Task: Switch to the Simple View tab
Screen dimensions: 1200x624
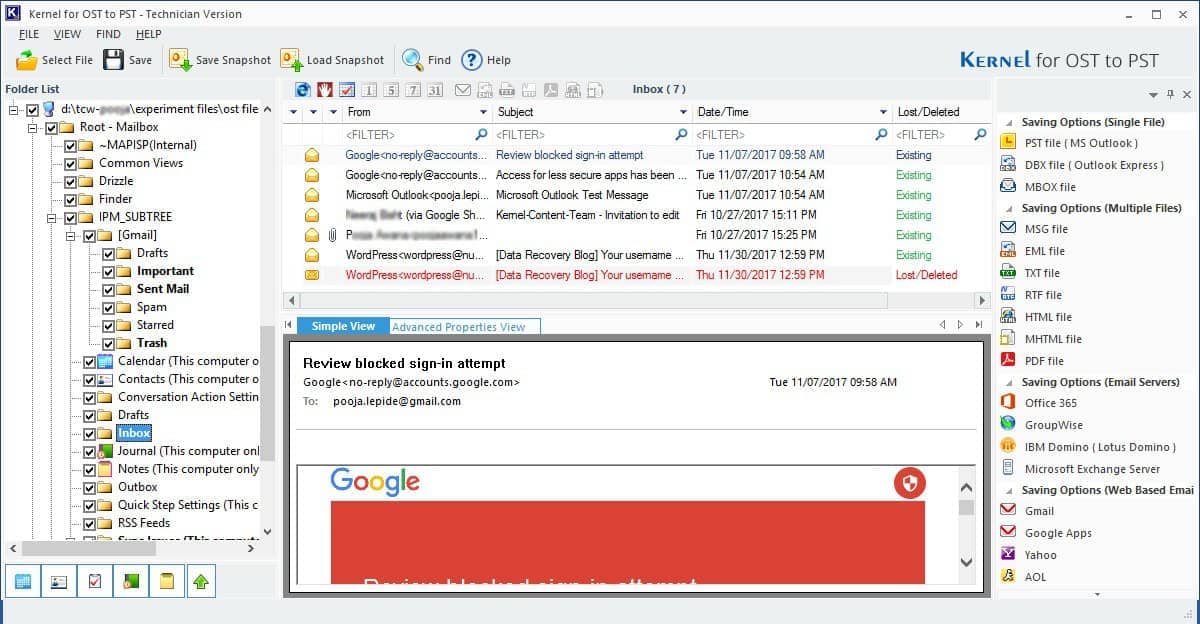Action: [343, 326]
